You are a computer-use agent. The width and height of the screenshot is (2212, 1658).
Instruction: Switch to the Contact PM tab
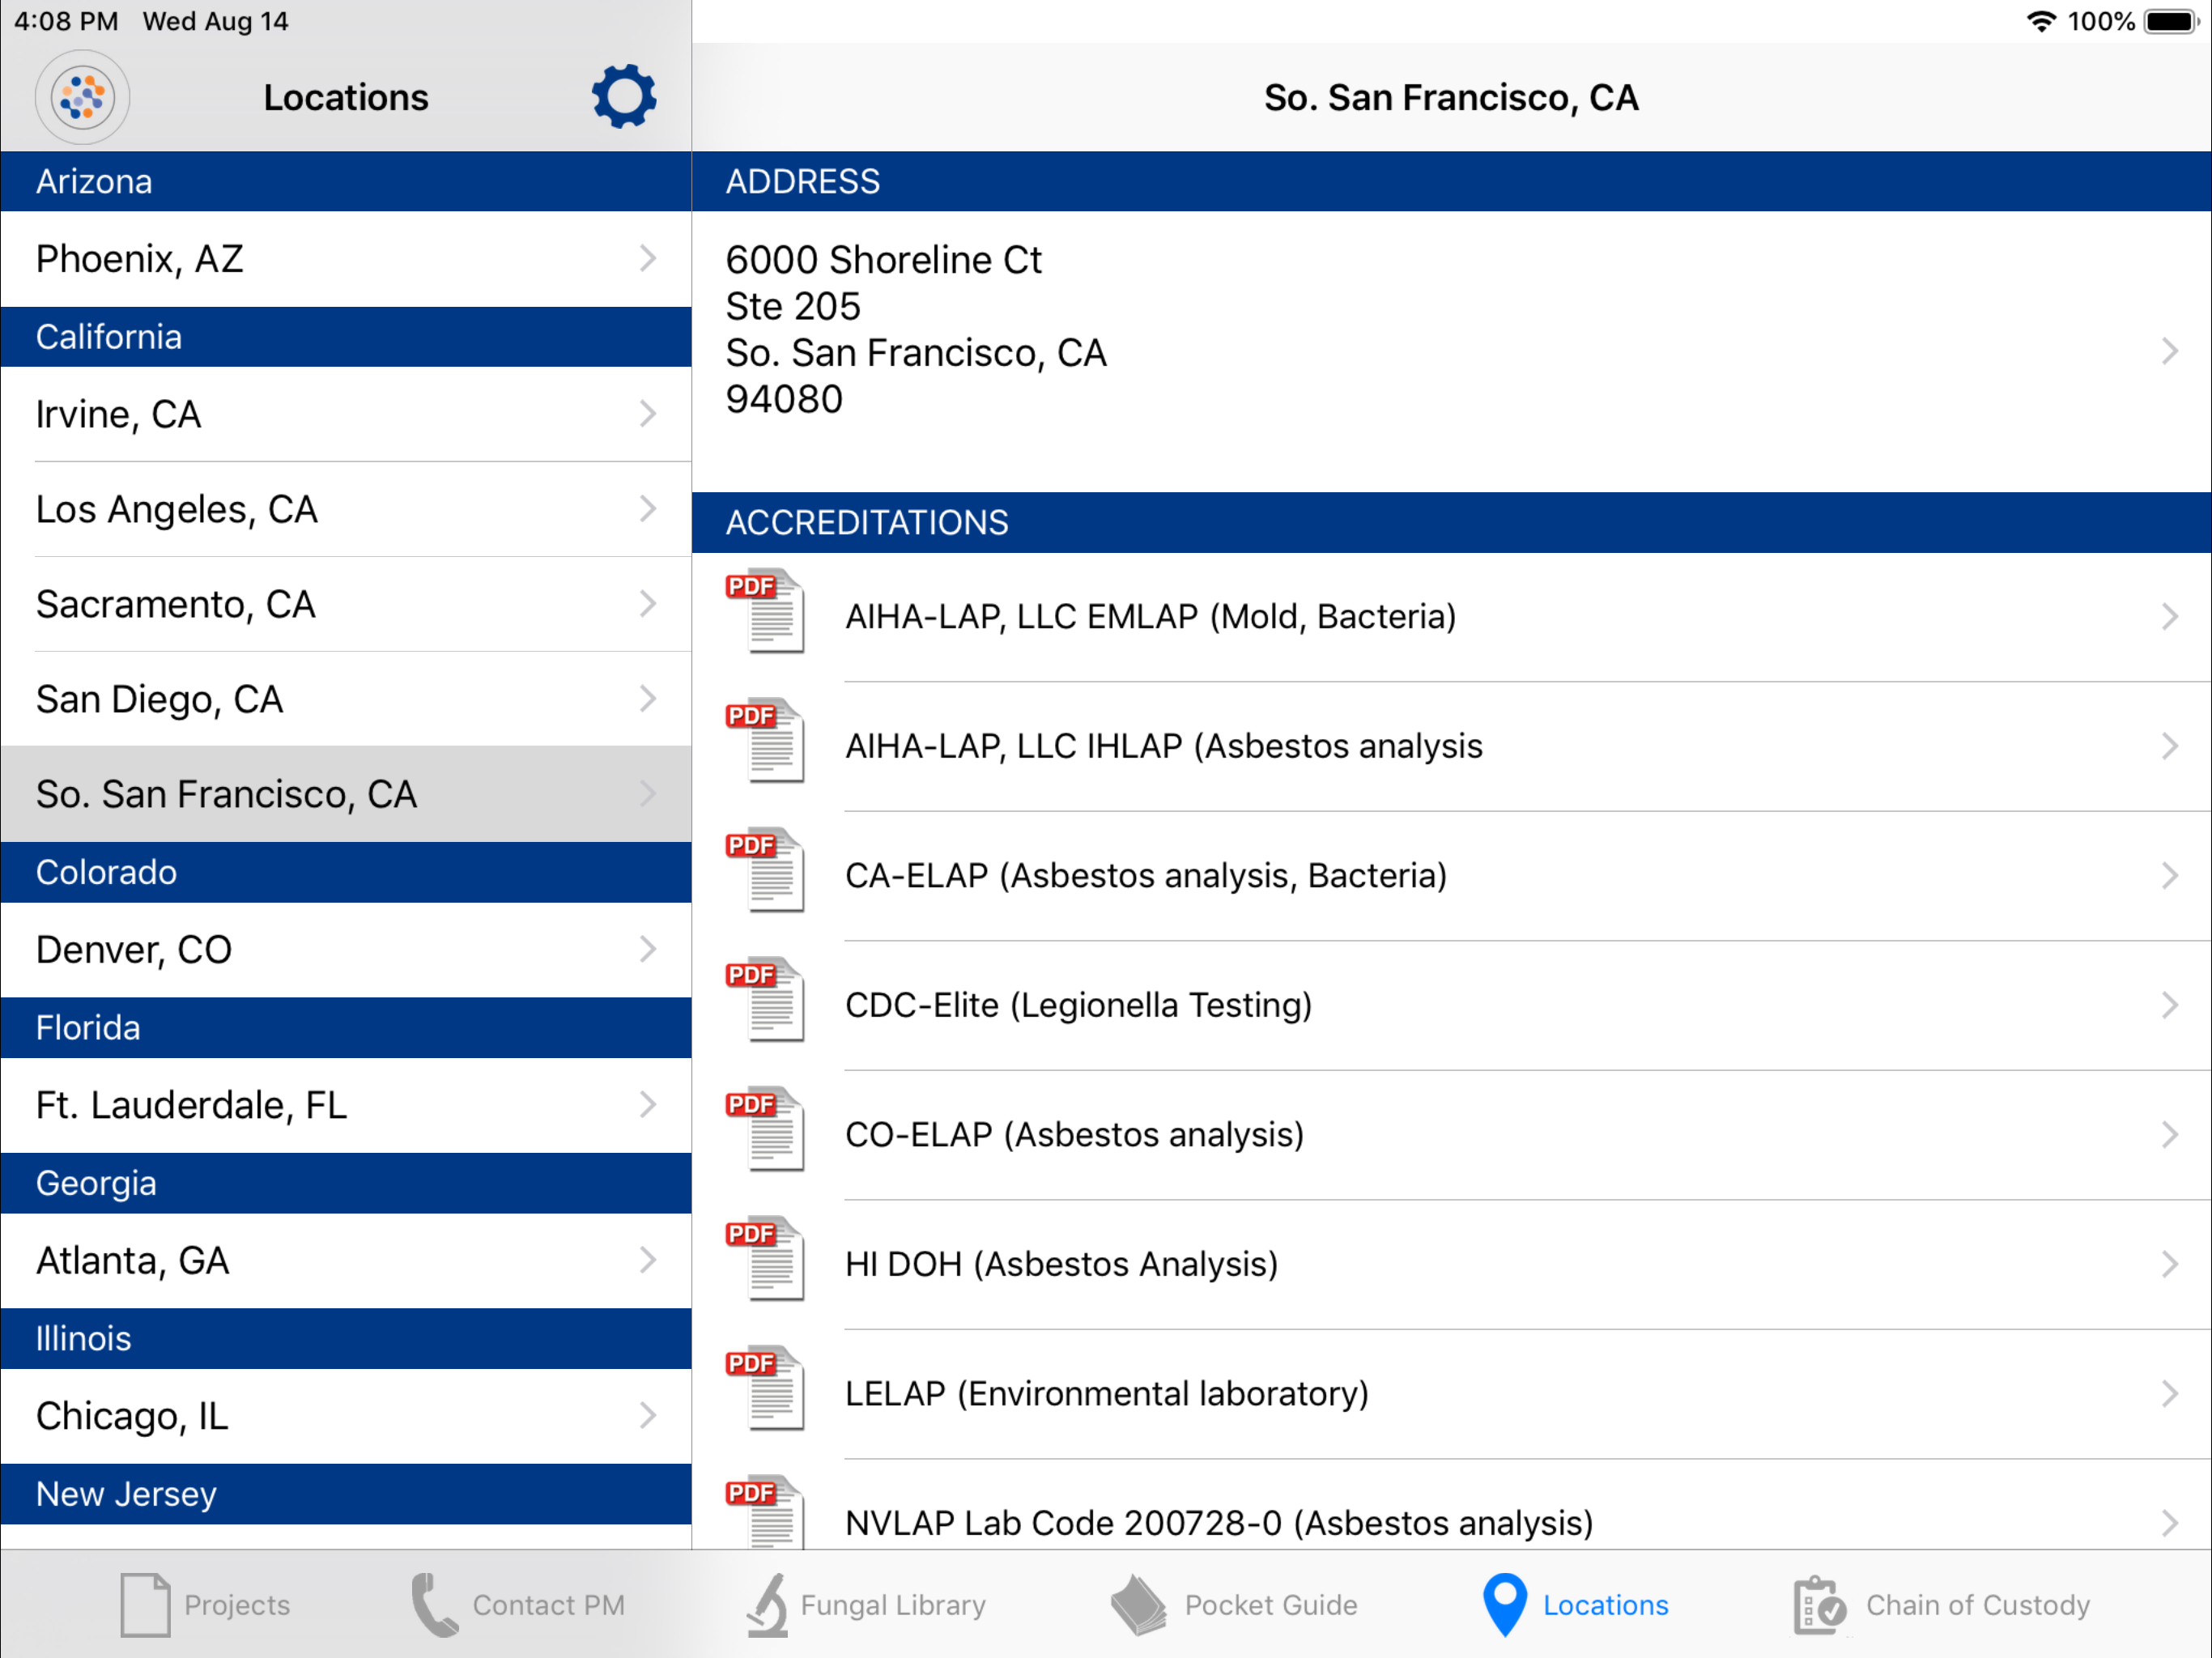pyautogui.click(x=518, y=1605)
